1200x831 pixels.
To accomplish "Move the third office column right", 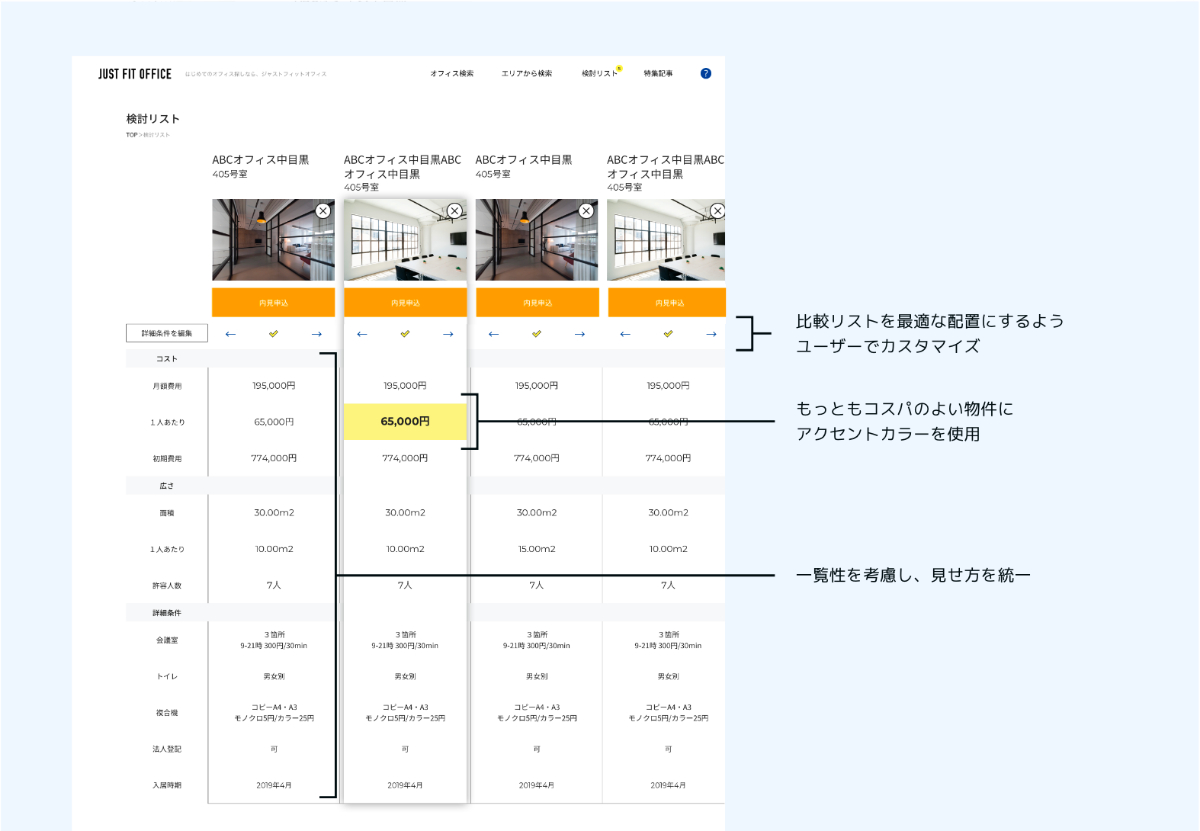I will tap(580, 334).
